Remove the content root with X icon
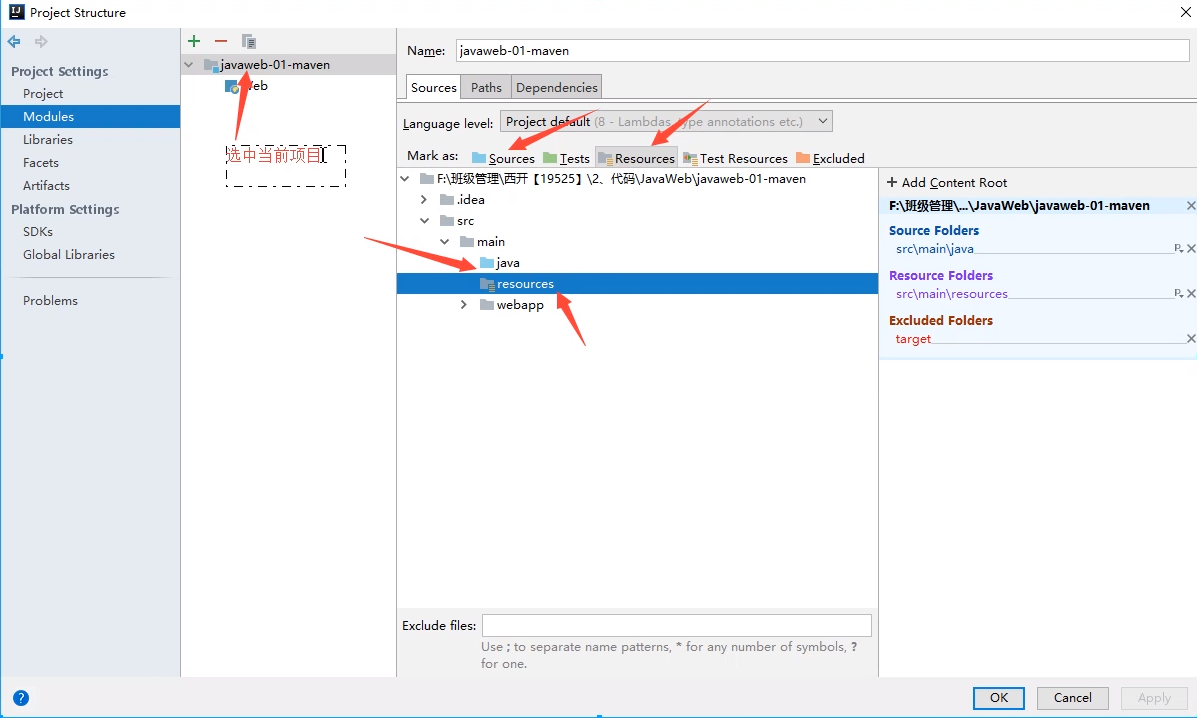This screenshot has height=718, width=1197. coord(1190,206)
